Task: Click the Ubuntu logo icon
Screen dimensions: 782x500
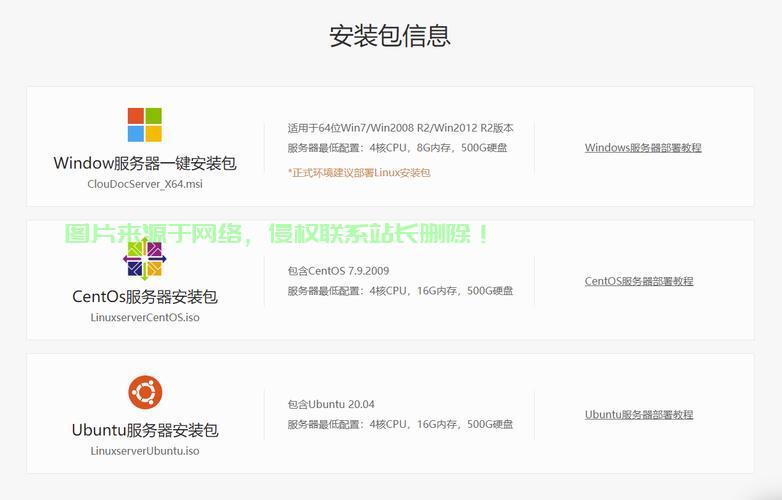Action: [x=144, y=392]
